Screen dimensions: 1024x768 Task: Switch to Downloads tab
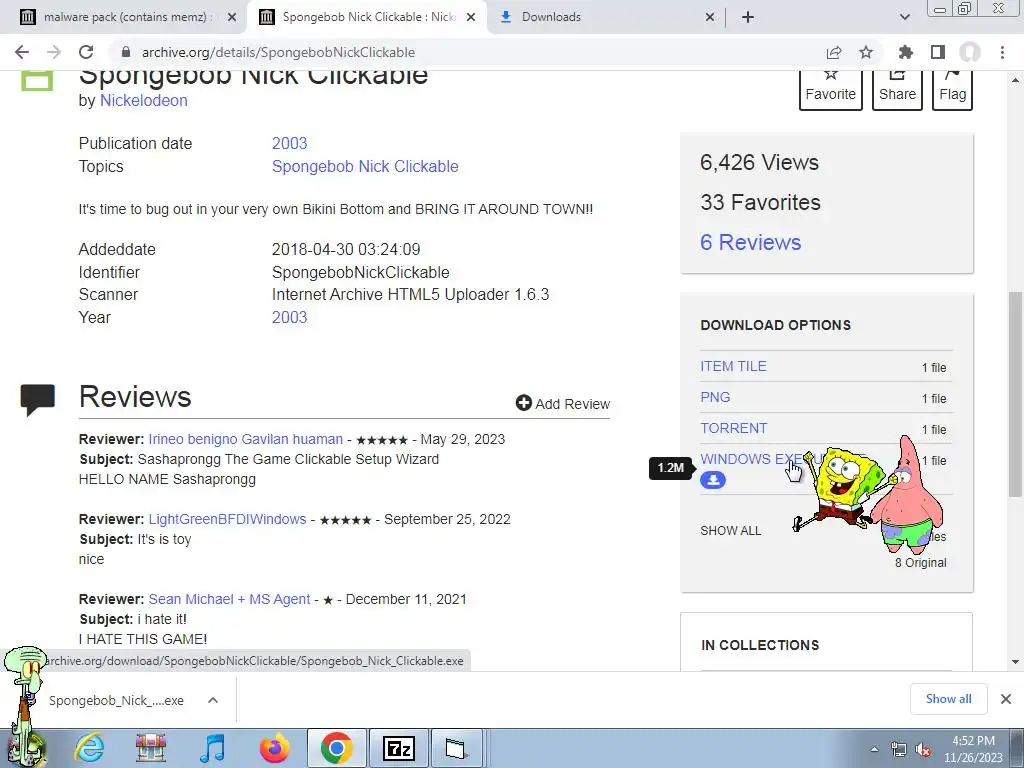click(606, 17)
